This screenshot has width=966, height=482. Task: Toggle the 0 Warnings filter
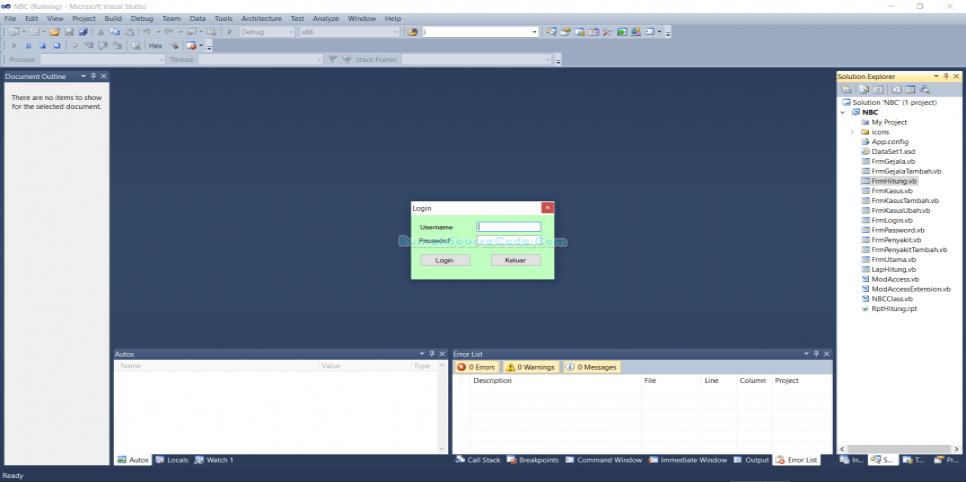point(530,367)
